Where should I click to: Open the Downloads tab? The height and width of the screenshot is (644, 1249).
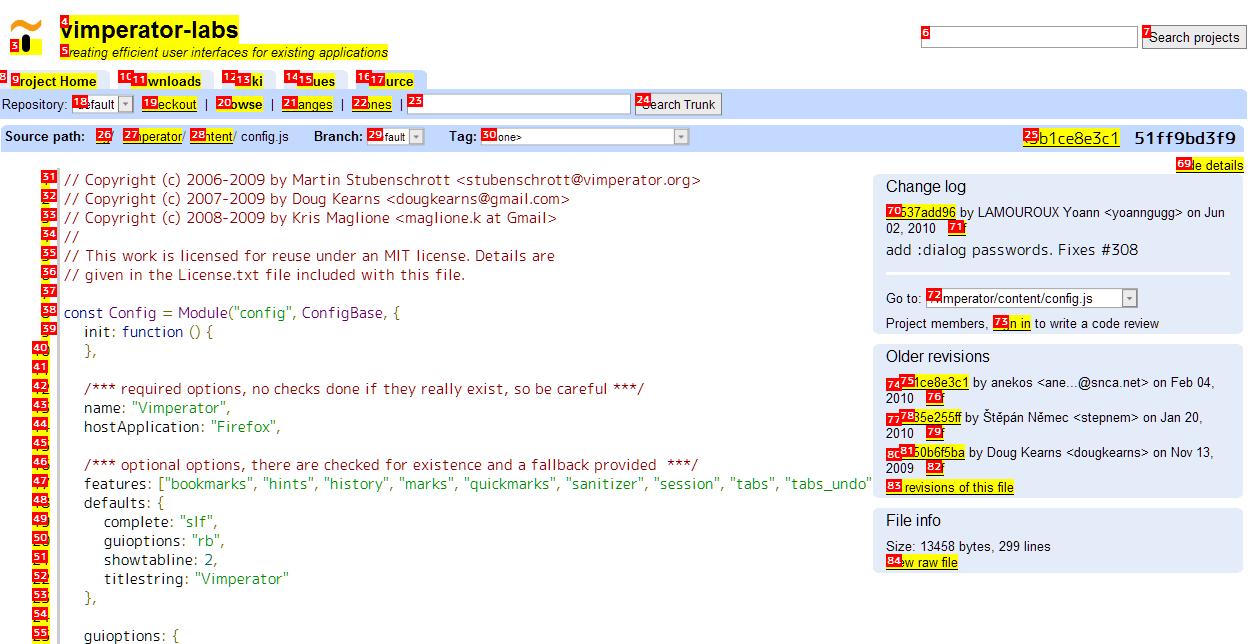coord(165,81)
